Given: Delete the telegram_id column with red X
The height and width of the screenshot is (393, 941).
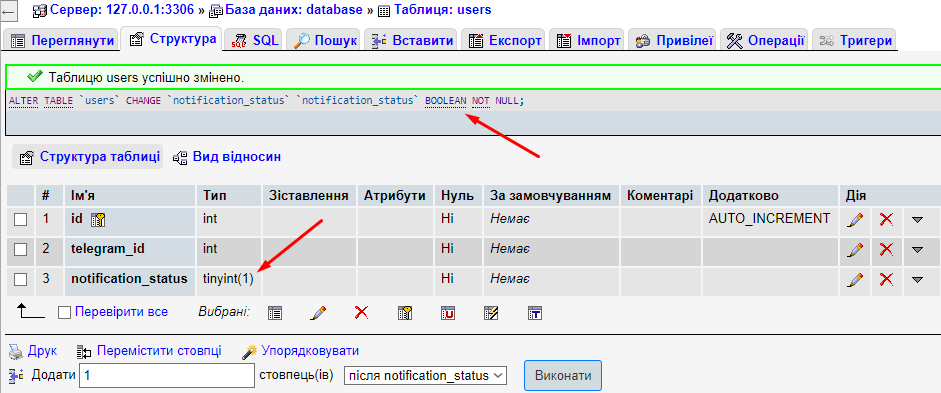Looking at the screenshot, I should pyautogui.click(x=886, y=249).
